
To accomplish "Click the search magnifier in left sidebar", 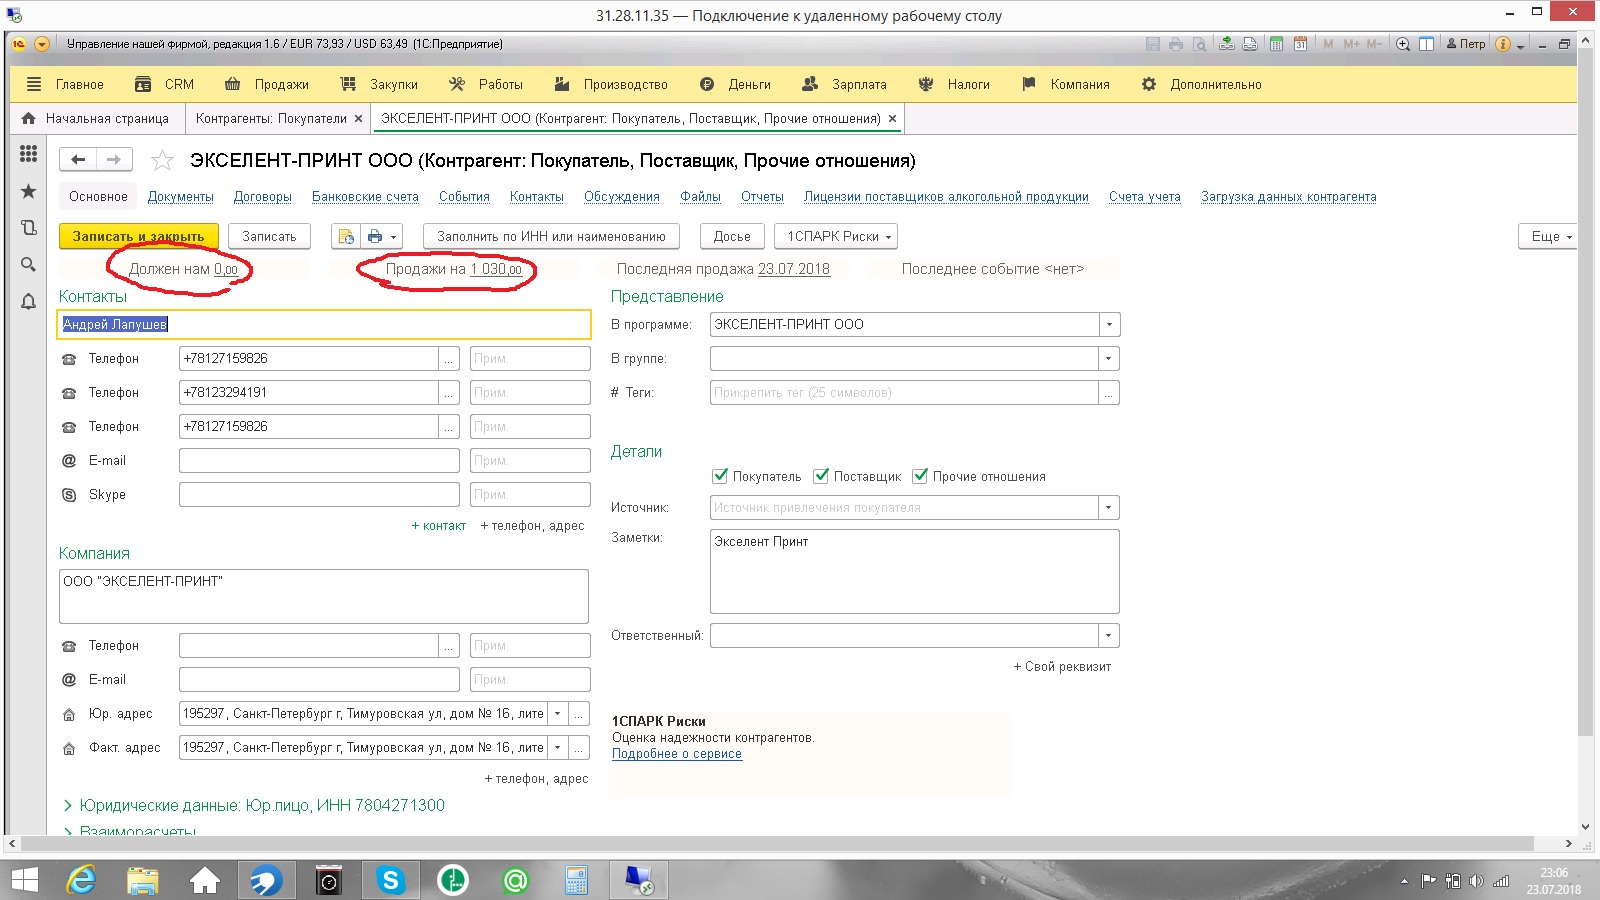I will [28, 264].
